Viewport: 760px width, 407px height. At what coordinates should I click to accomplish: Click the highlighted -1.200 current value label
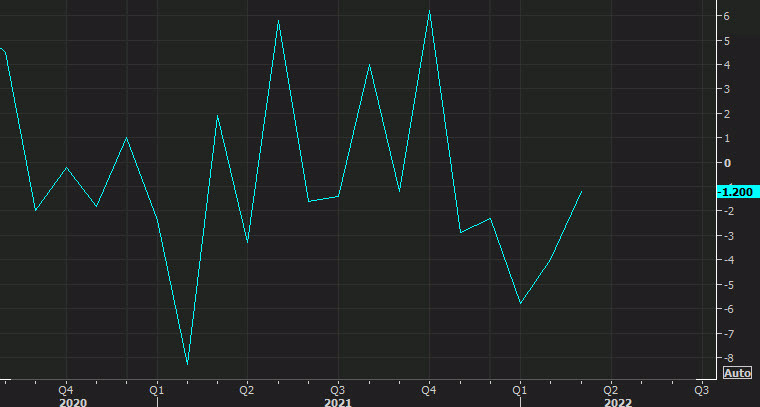click(x=735, y=191)
